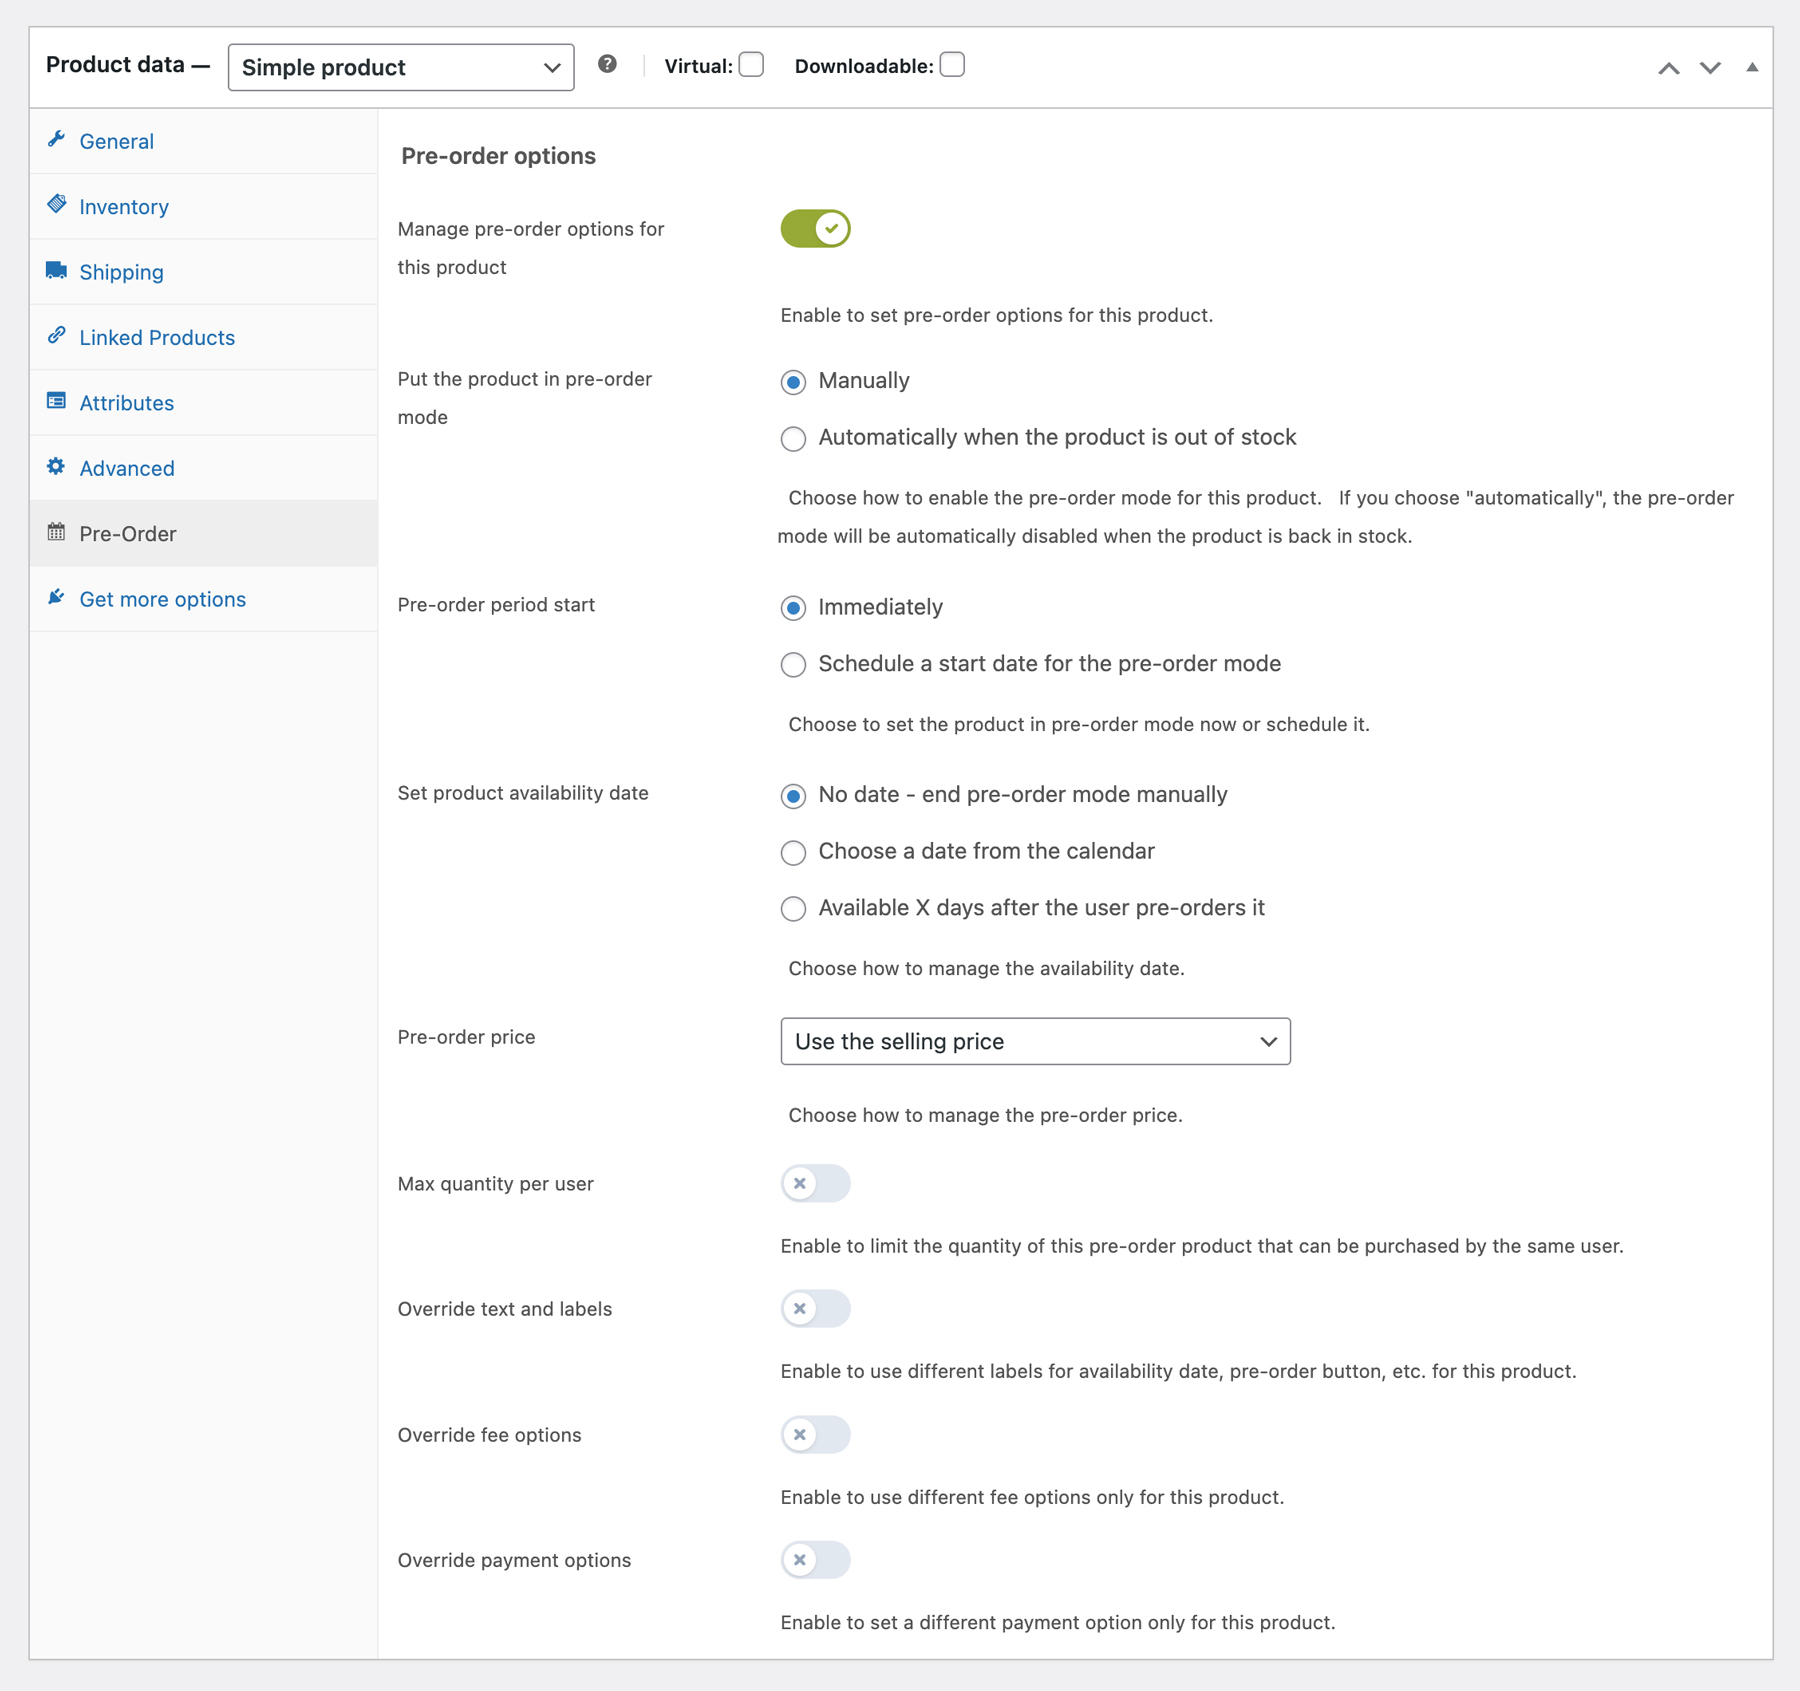Image resolution: width=1800 pixels, height=1691 pixels.
Task: Click the Inventory tag icon
Action: point(56,205)
